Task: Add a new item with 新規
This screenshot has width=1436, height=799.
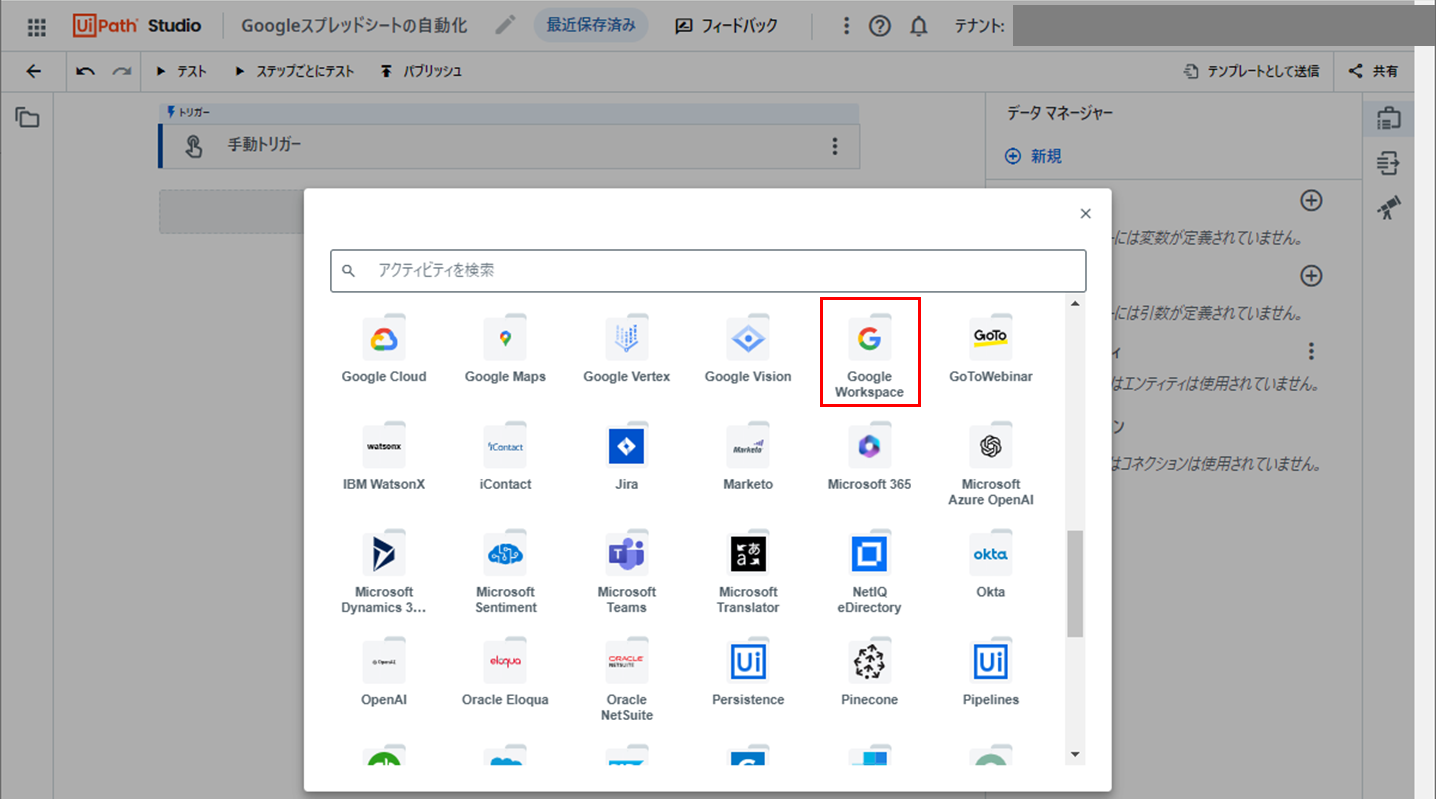Action: click(x=1033, y=156)
